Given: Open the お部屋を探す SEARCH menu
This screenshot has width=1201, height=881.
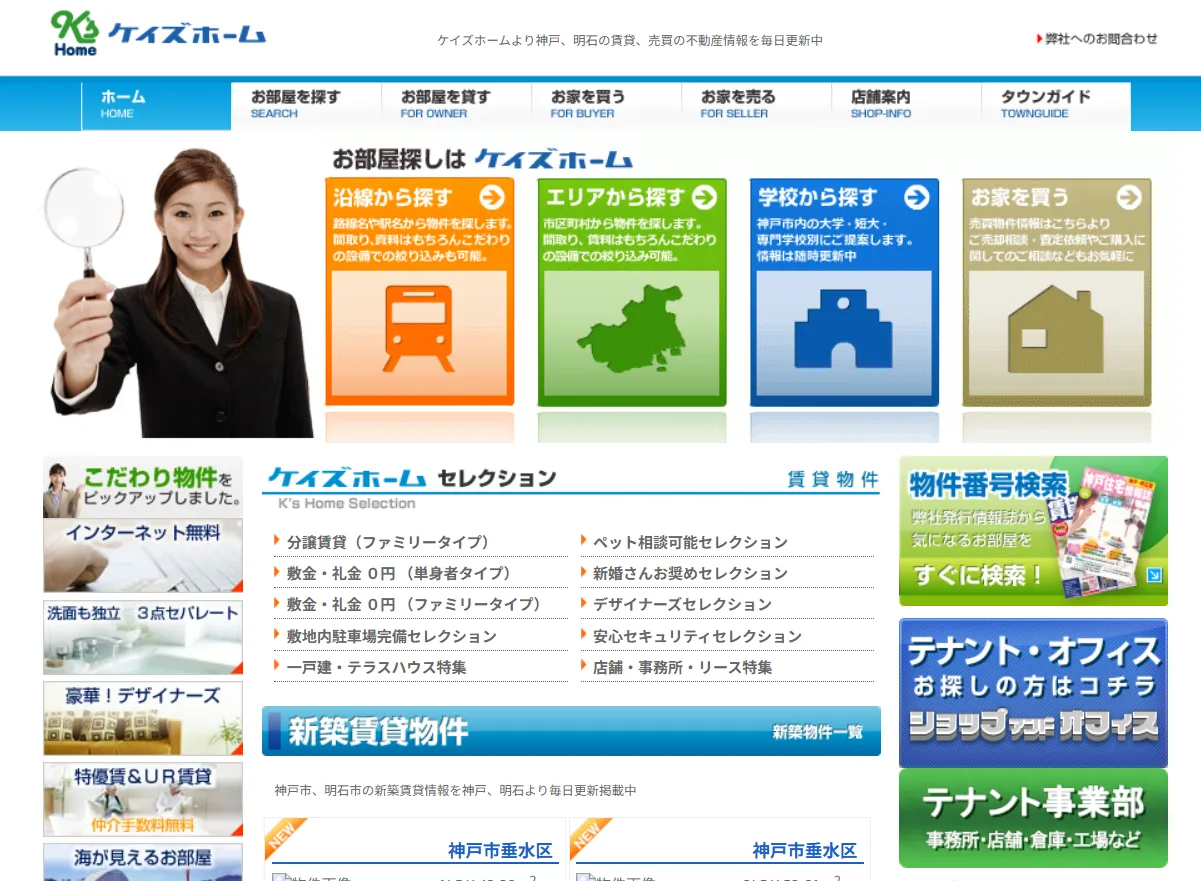Looking at the screenshot, I should point(306,104).
